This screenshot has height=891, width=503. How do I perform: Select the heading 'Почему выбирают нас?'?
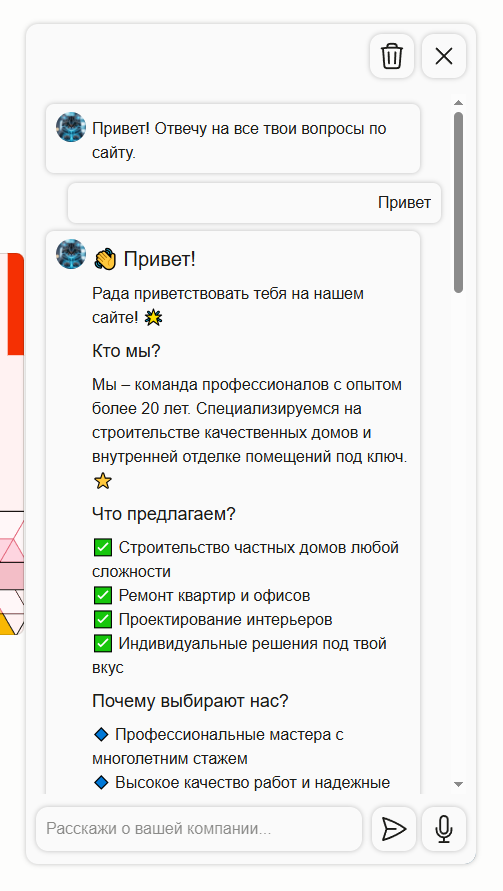(190, 701)
